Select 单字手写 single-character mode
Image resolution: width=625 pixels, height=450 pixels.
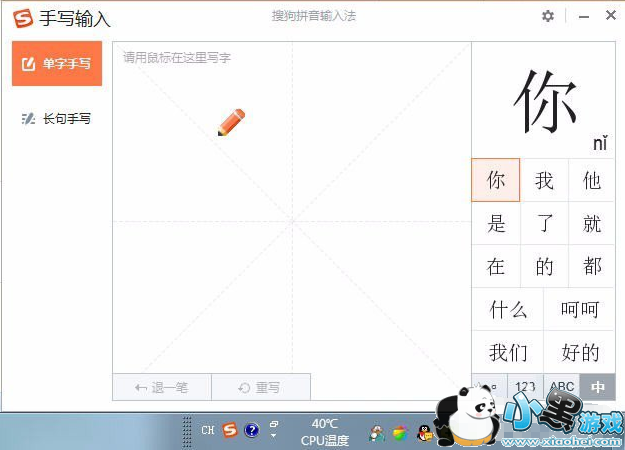pyautogui.click(x=57, y=63)
